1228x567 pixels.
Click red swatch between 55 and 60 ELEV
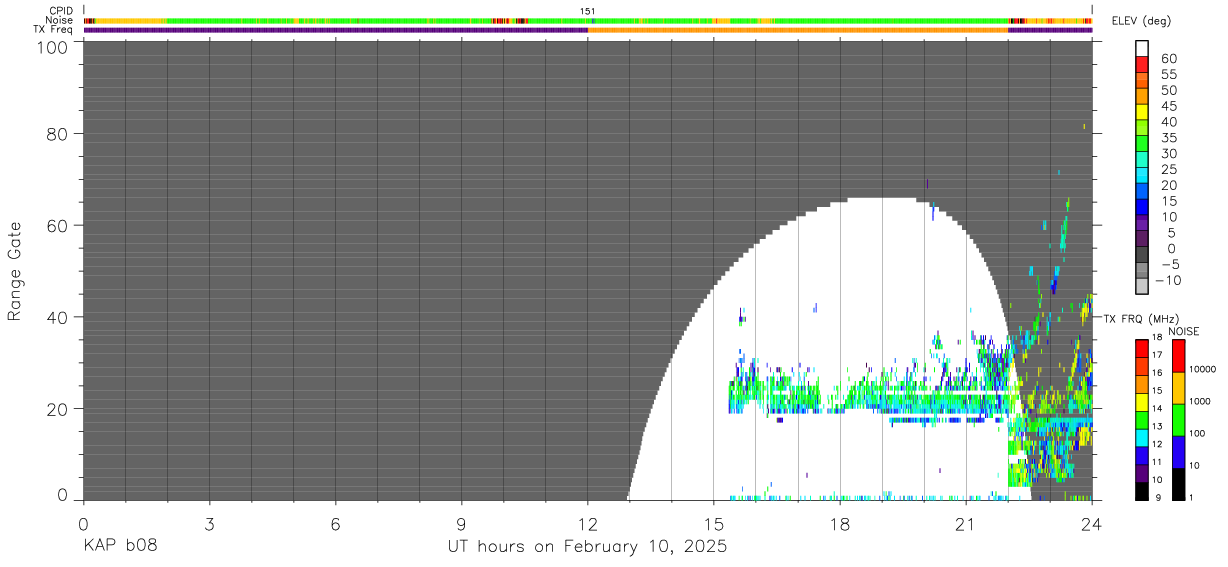tap(1142, 65)
